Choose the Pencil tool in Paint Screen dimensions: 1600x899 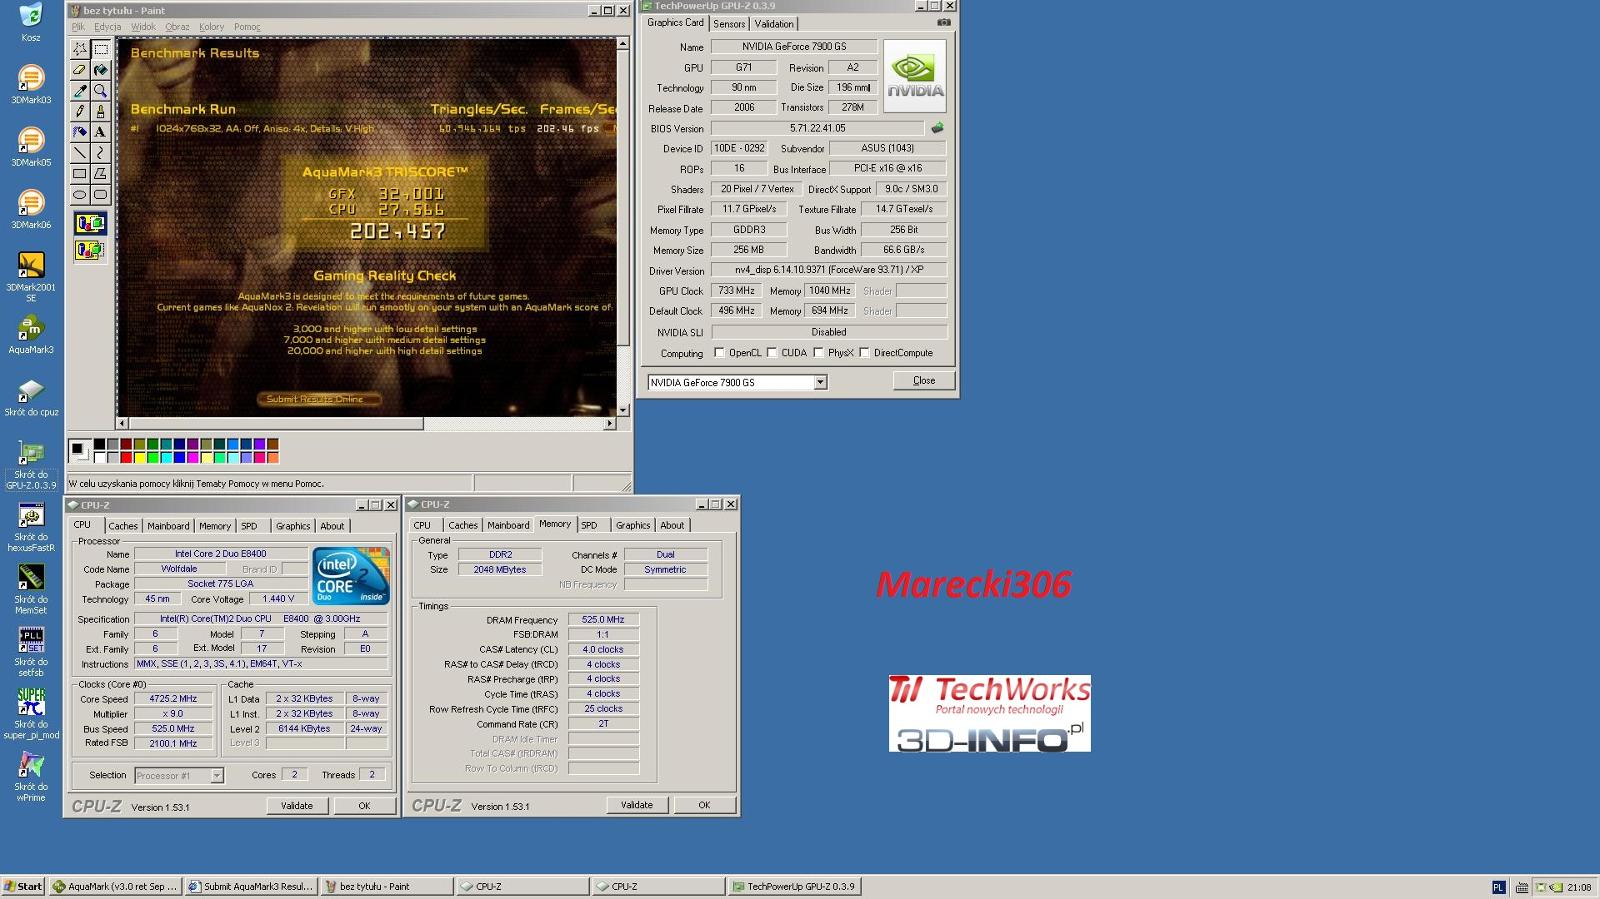[80, 112]
